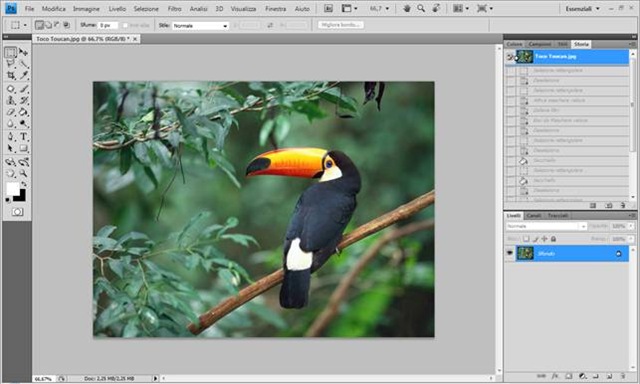Click the Launch Bridge icon in application bar
Viewport: 640px width, 384px height.
click(x=328, y=8)
